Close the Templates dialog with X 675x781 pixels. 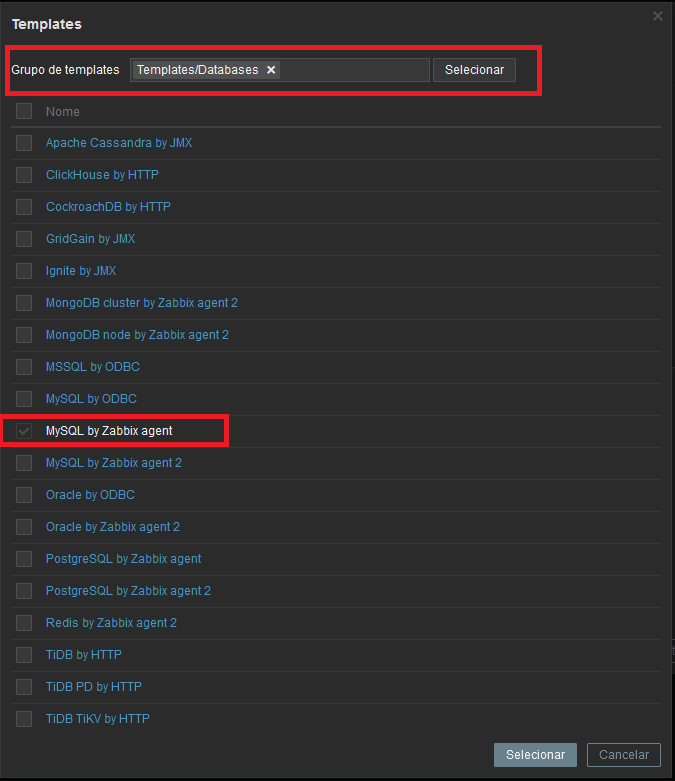[x=658, y=16]
